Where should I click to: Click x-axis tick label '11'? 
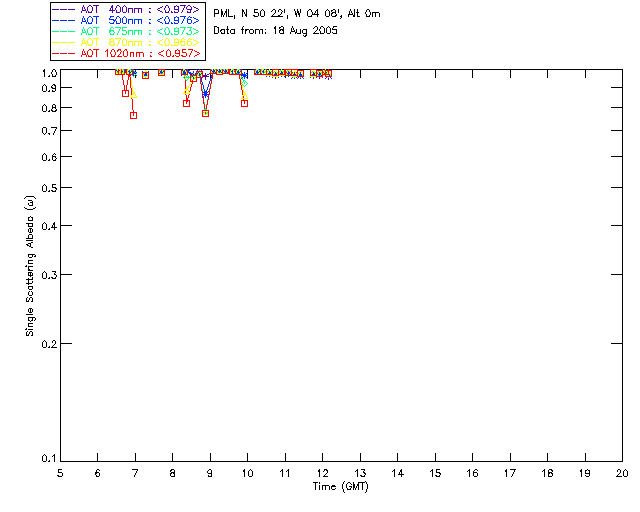(x=285, y=473)
